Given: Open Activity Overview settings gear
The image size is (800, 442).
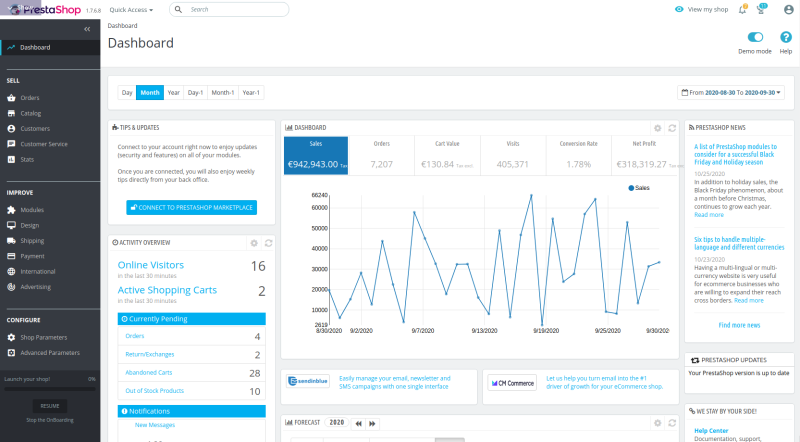Looking at the screenshot, I should coord(254,242).
